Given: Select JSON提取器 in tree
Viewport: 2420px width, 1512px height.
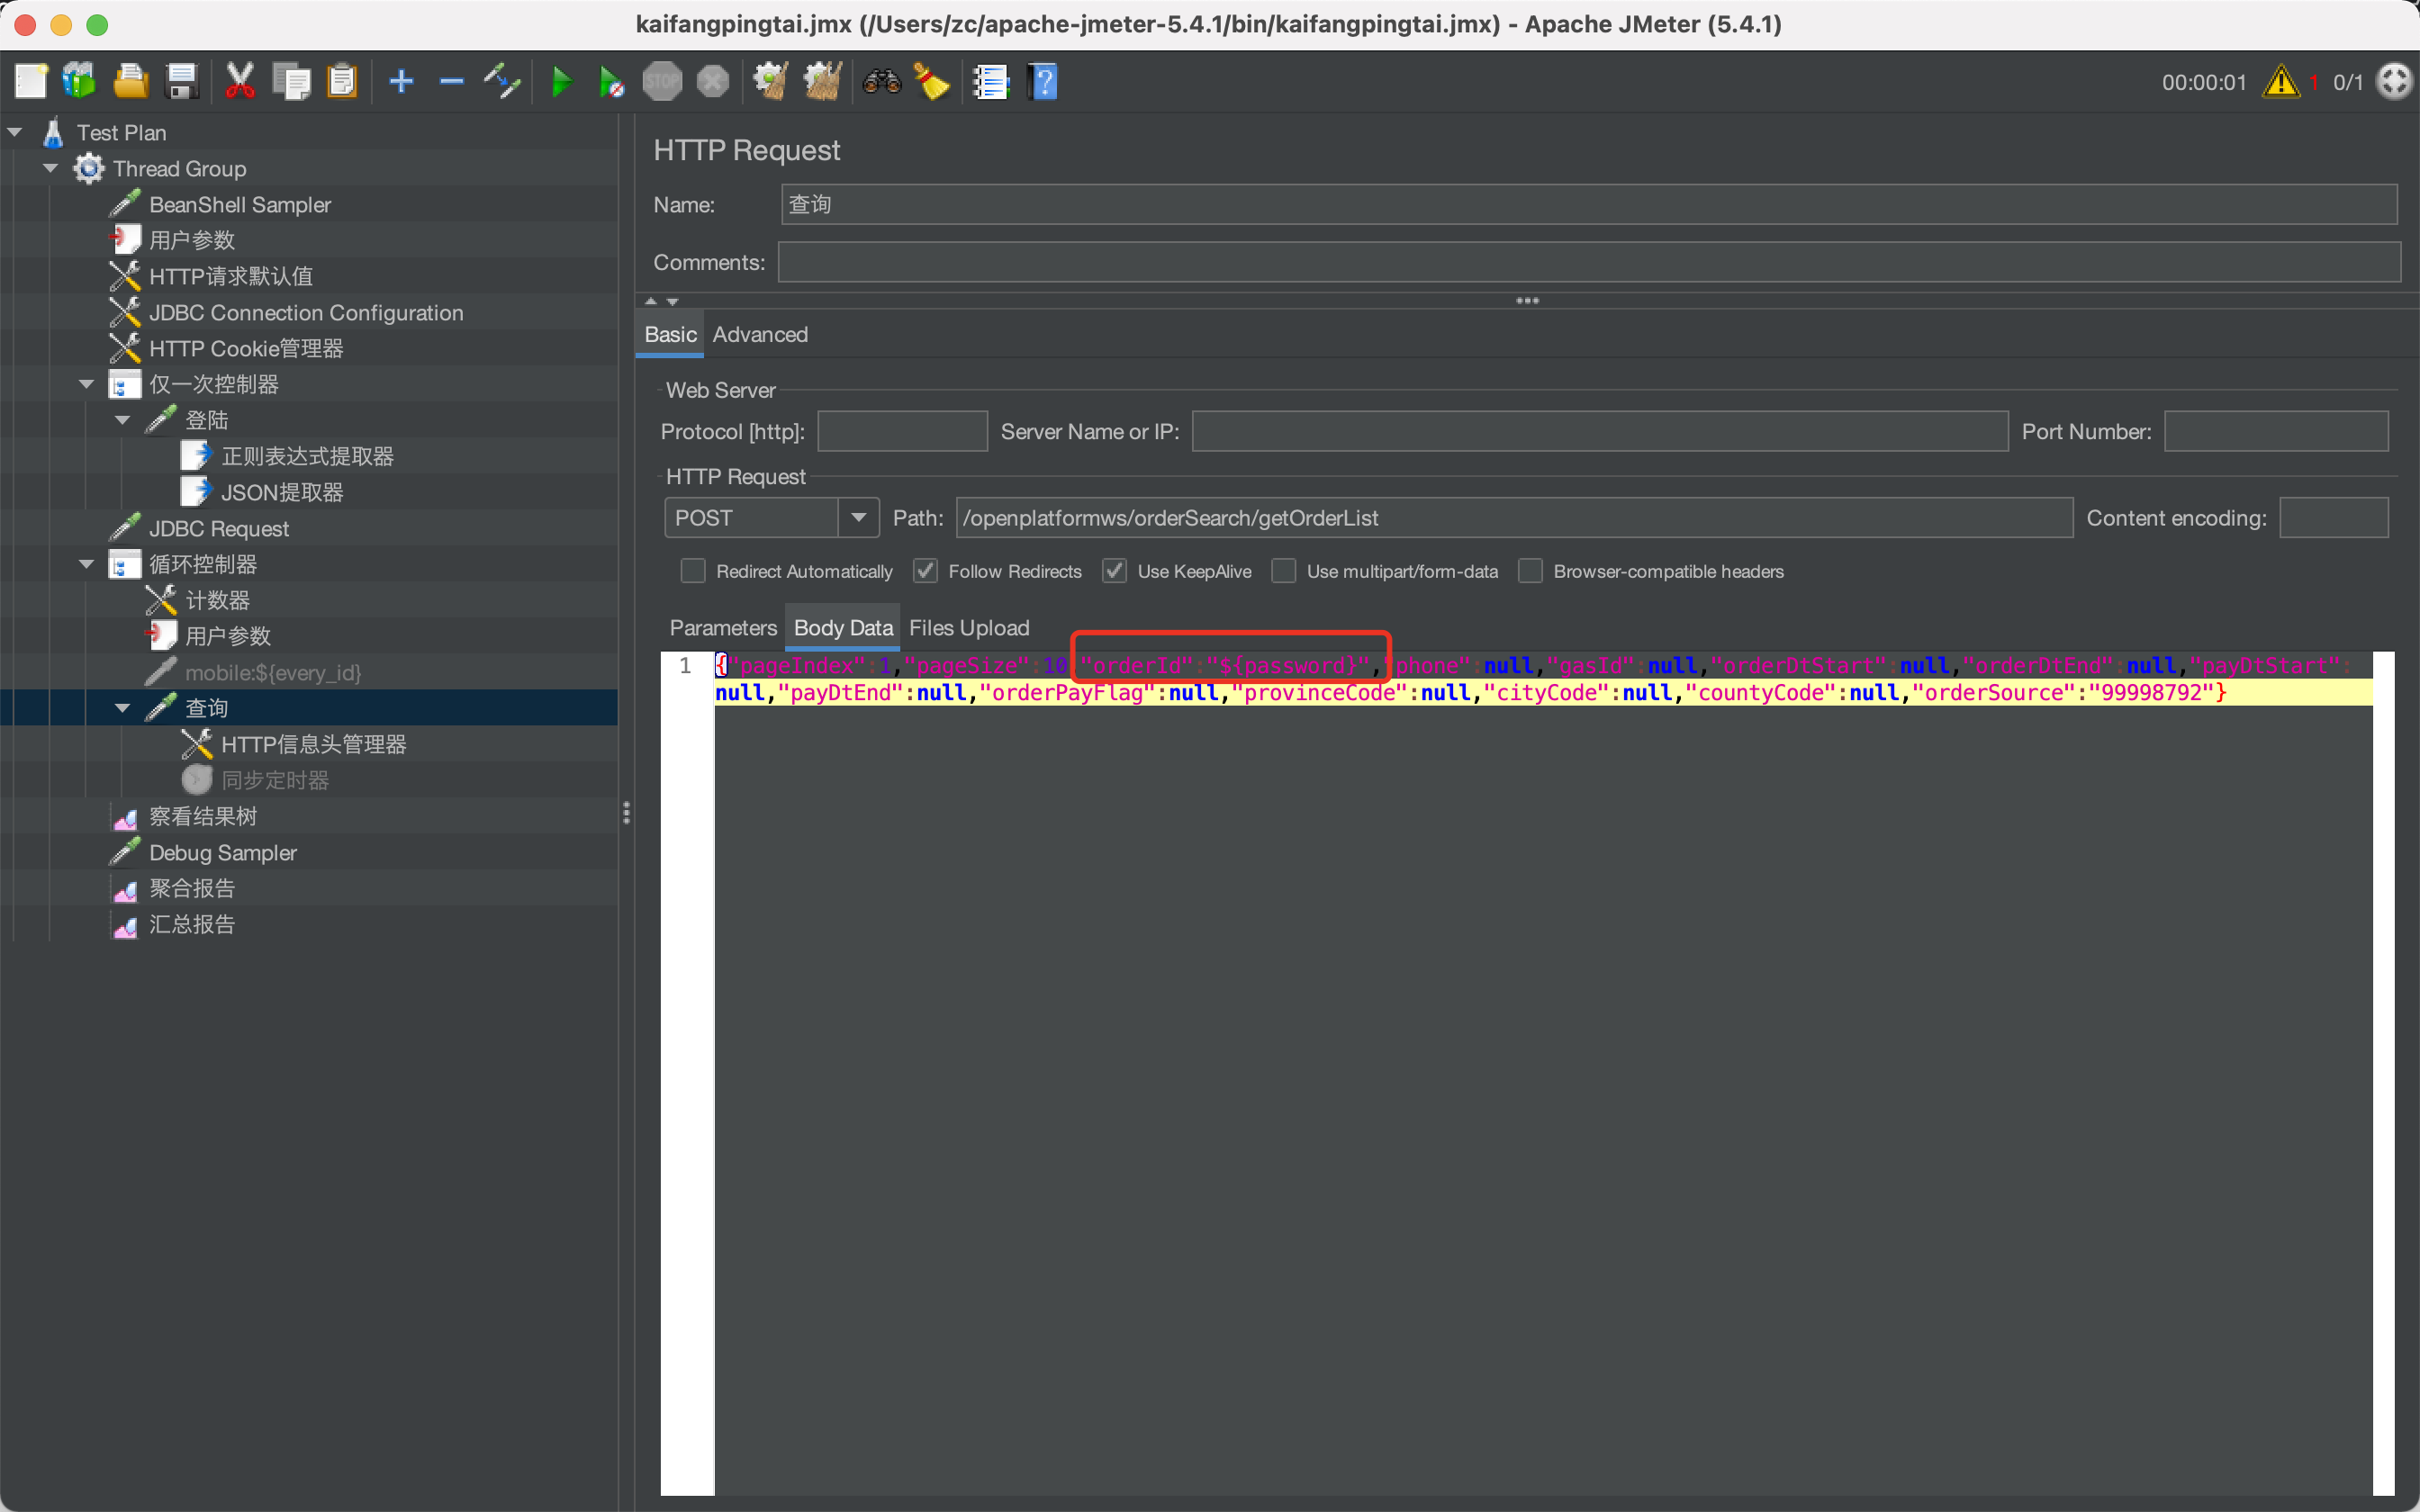Looking at the screenshot, I should pos(282,492).
